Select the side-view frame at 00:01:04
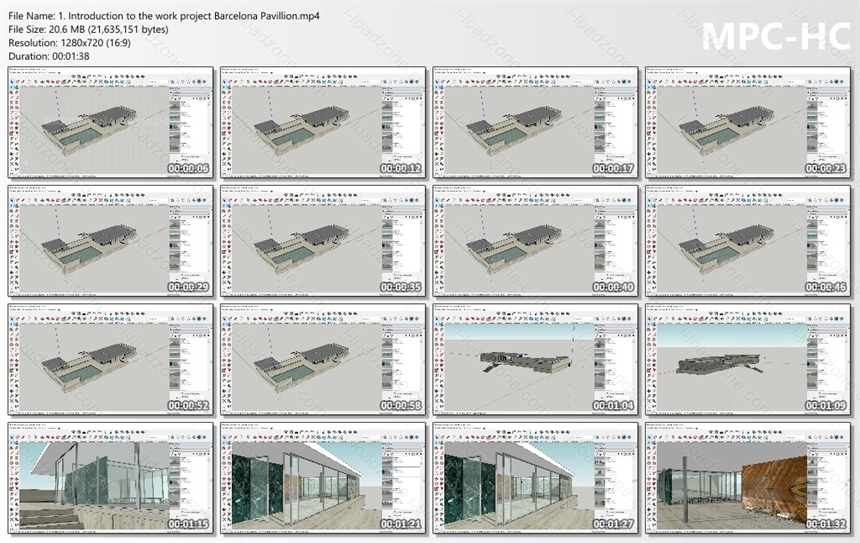Image resolution: width=860 pixels, height=543 pixels. coord(535,359)
